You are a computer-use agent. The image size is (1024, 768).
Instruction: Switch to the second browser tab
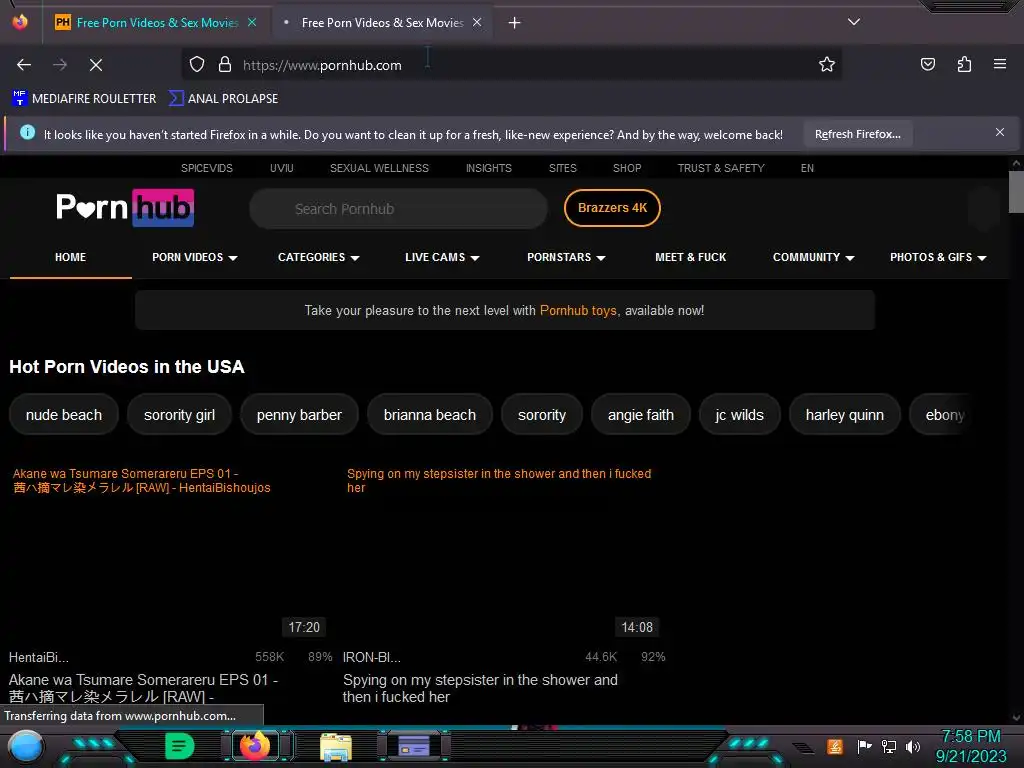click(x=382, y=23)
